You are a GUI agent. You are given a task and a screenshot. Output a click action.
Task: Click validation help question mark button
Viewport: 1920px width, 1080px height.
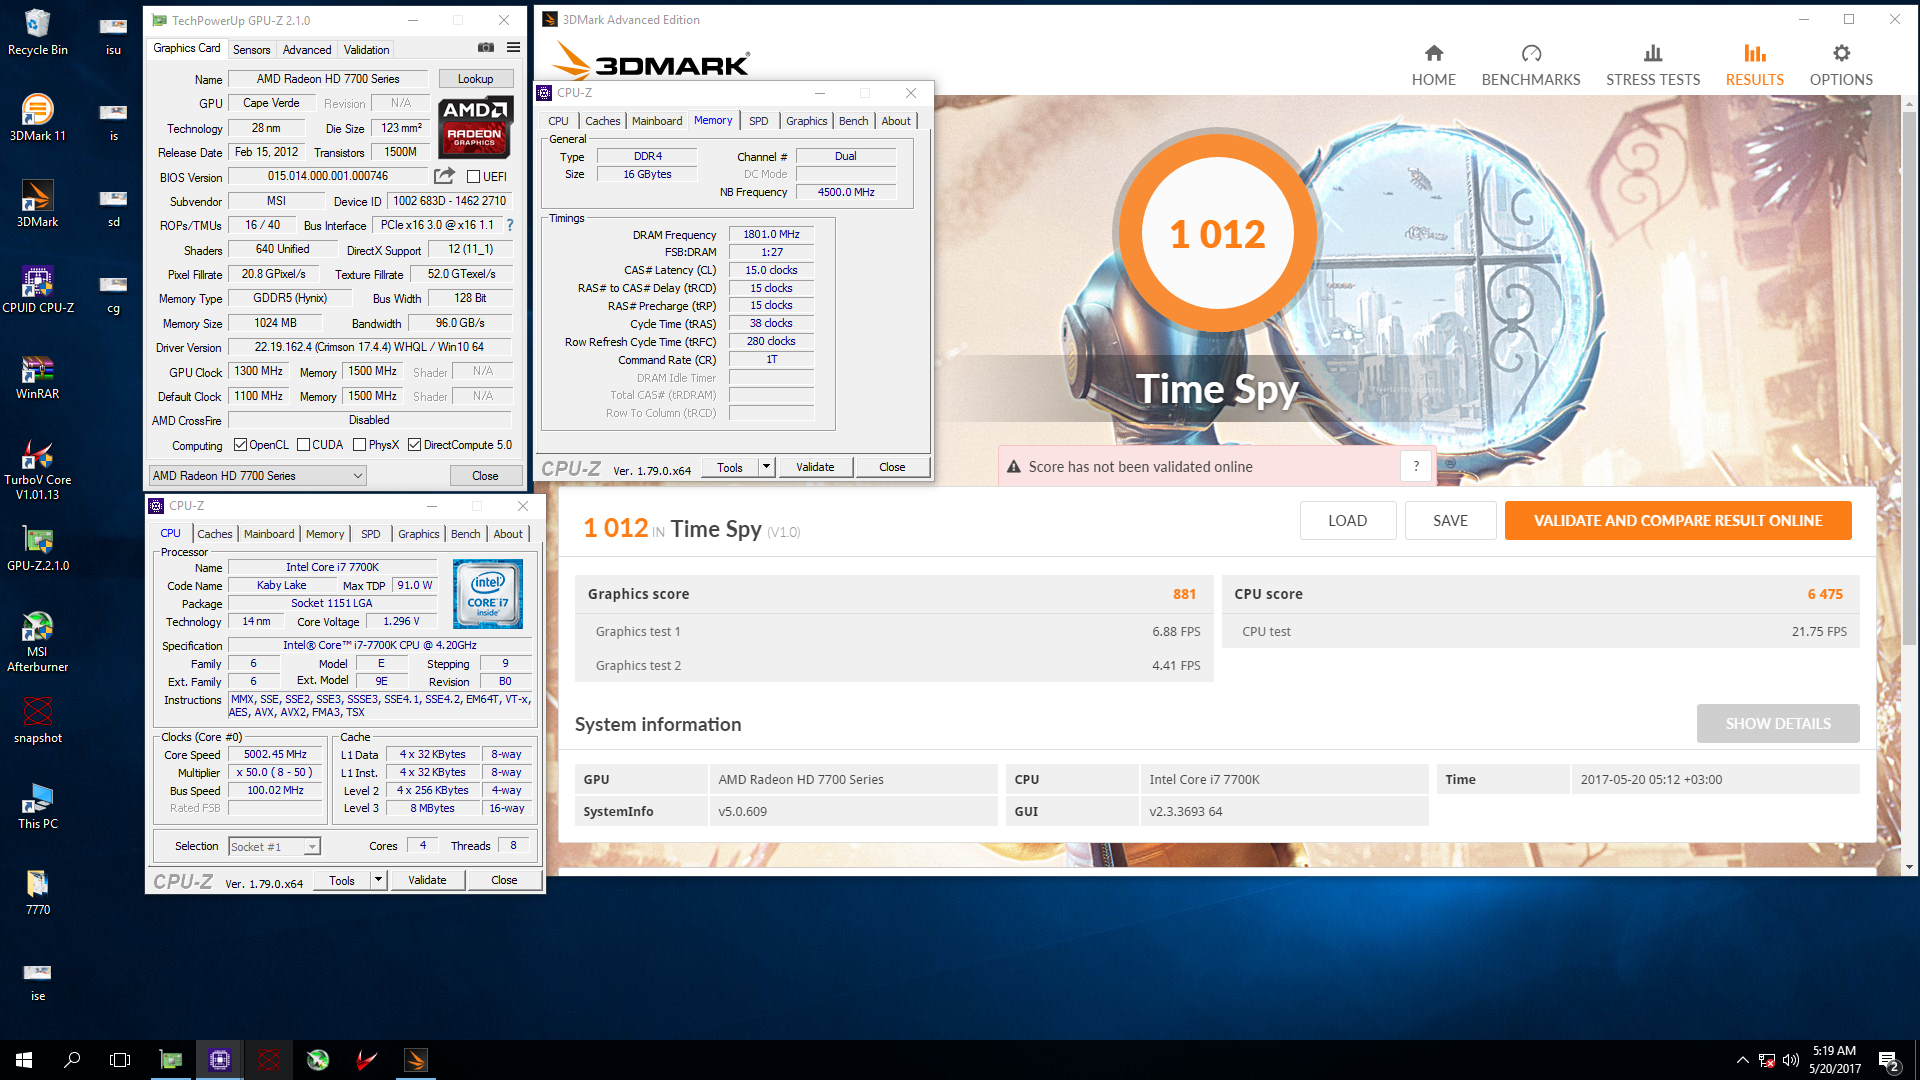pos(1416,466)
